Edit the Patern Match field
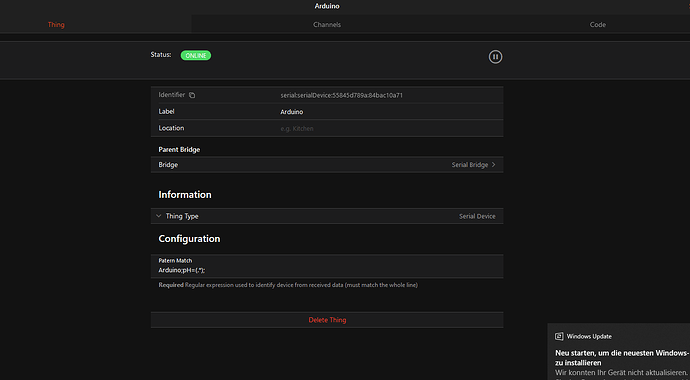Screen dimensions: 690x380 coord(327,266)
